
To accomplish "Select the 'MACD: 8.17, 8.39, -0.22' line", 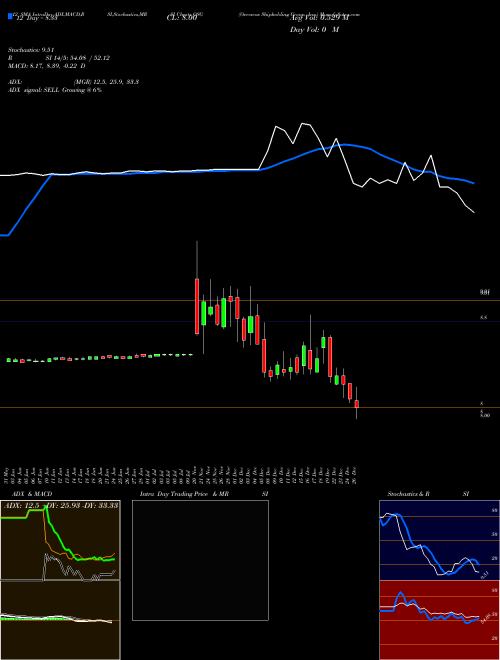I will click(x=46, y=66).
